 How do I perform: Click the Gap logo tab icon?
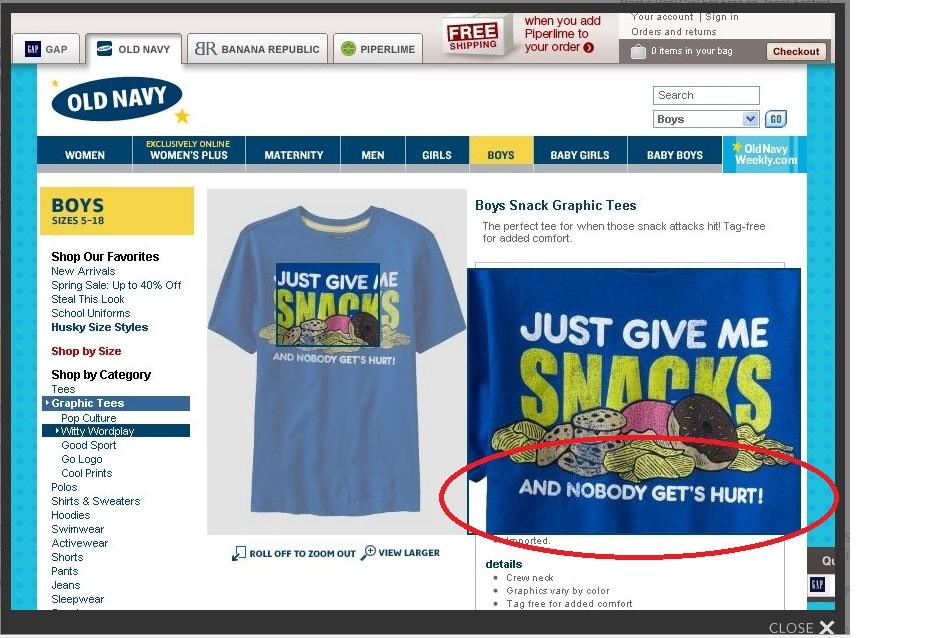click(33, 49)
